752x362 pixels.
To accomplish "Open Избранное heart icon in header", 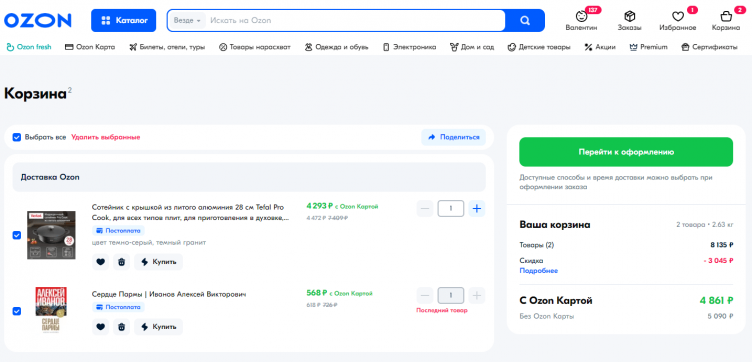I will tap(678, 21).
